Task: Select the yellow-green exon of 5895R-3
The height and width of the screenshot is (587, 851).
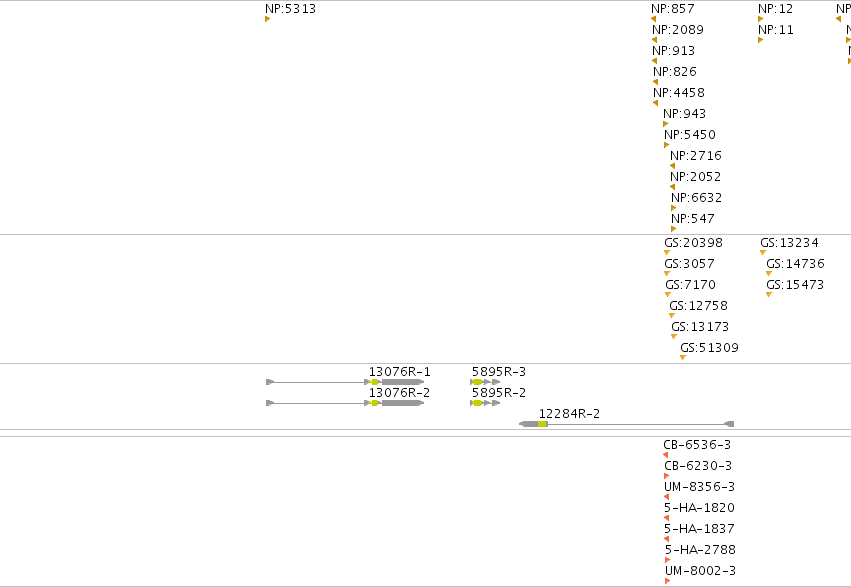Action: (478, 382)
